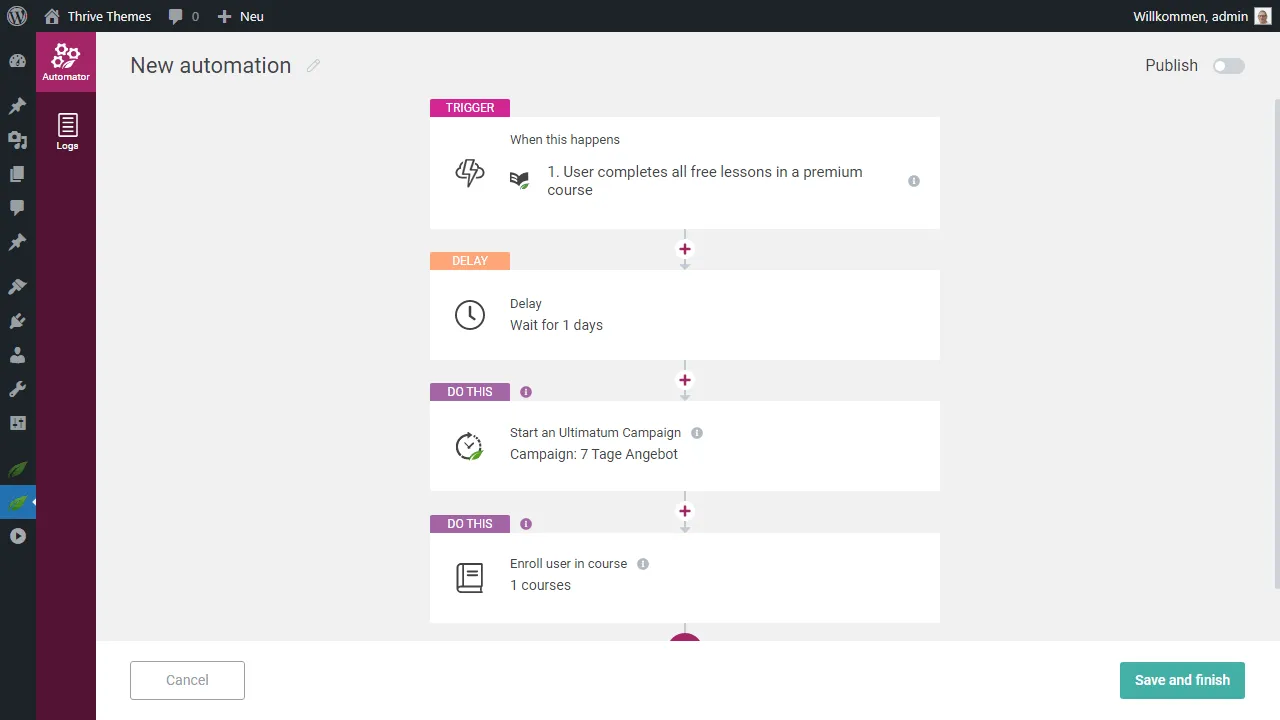Open the WordPress logo menu
This screenshot has height=720, width=1280.
[x=17, y=16]
